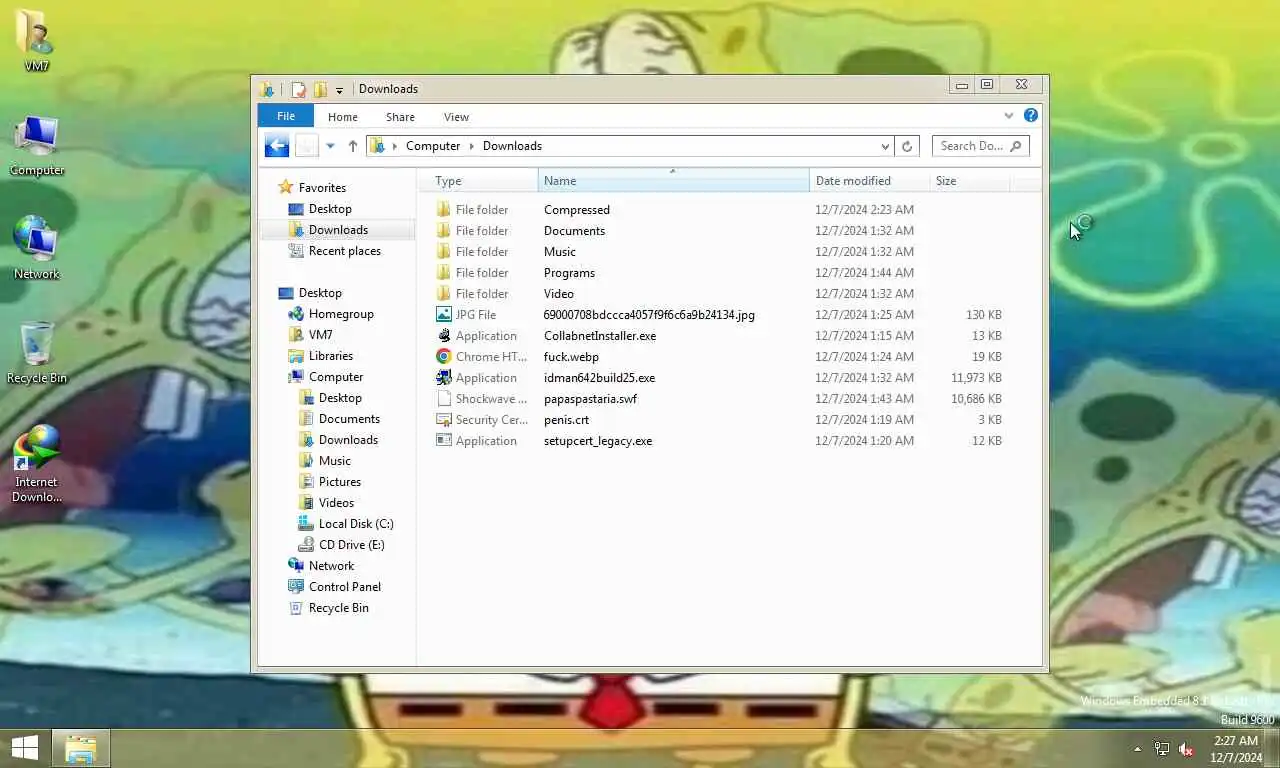This screenshot has height=768, width=1280.
Task: Select Homegroup in the navigation pane
Action: 341,314
